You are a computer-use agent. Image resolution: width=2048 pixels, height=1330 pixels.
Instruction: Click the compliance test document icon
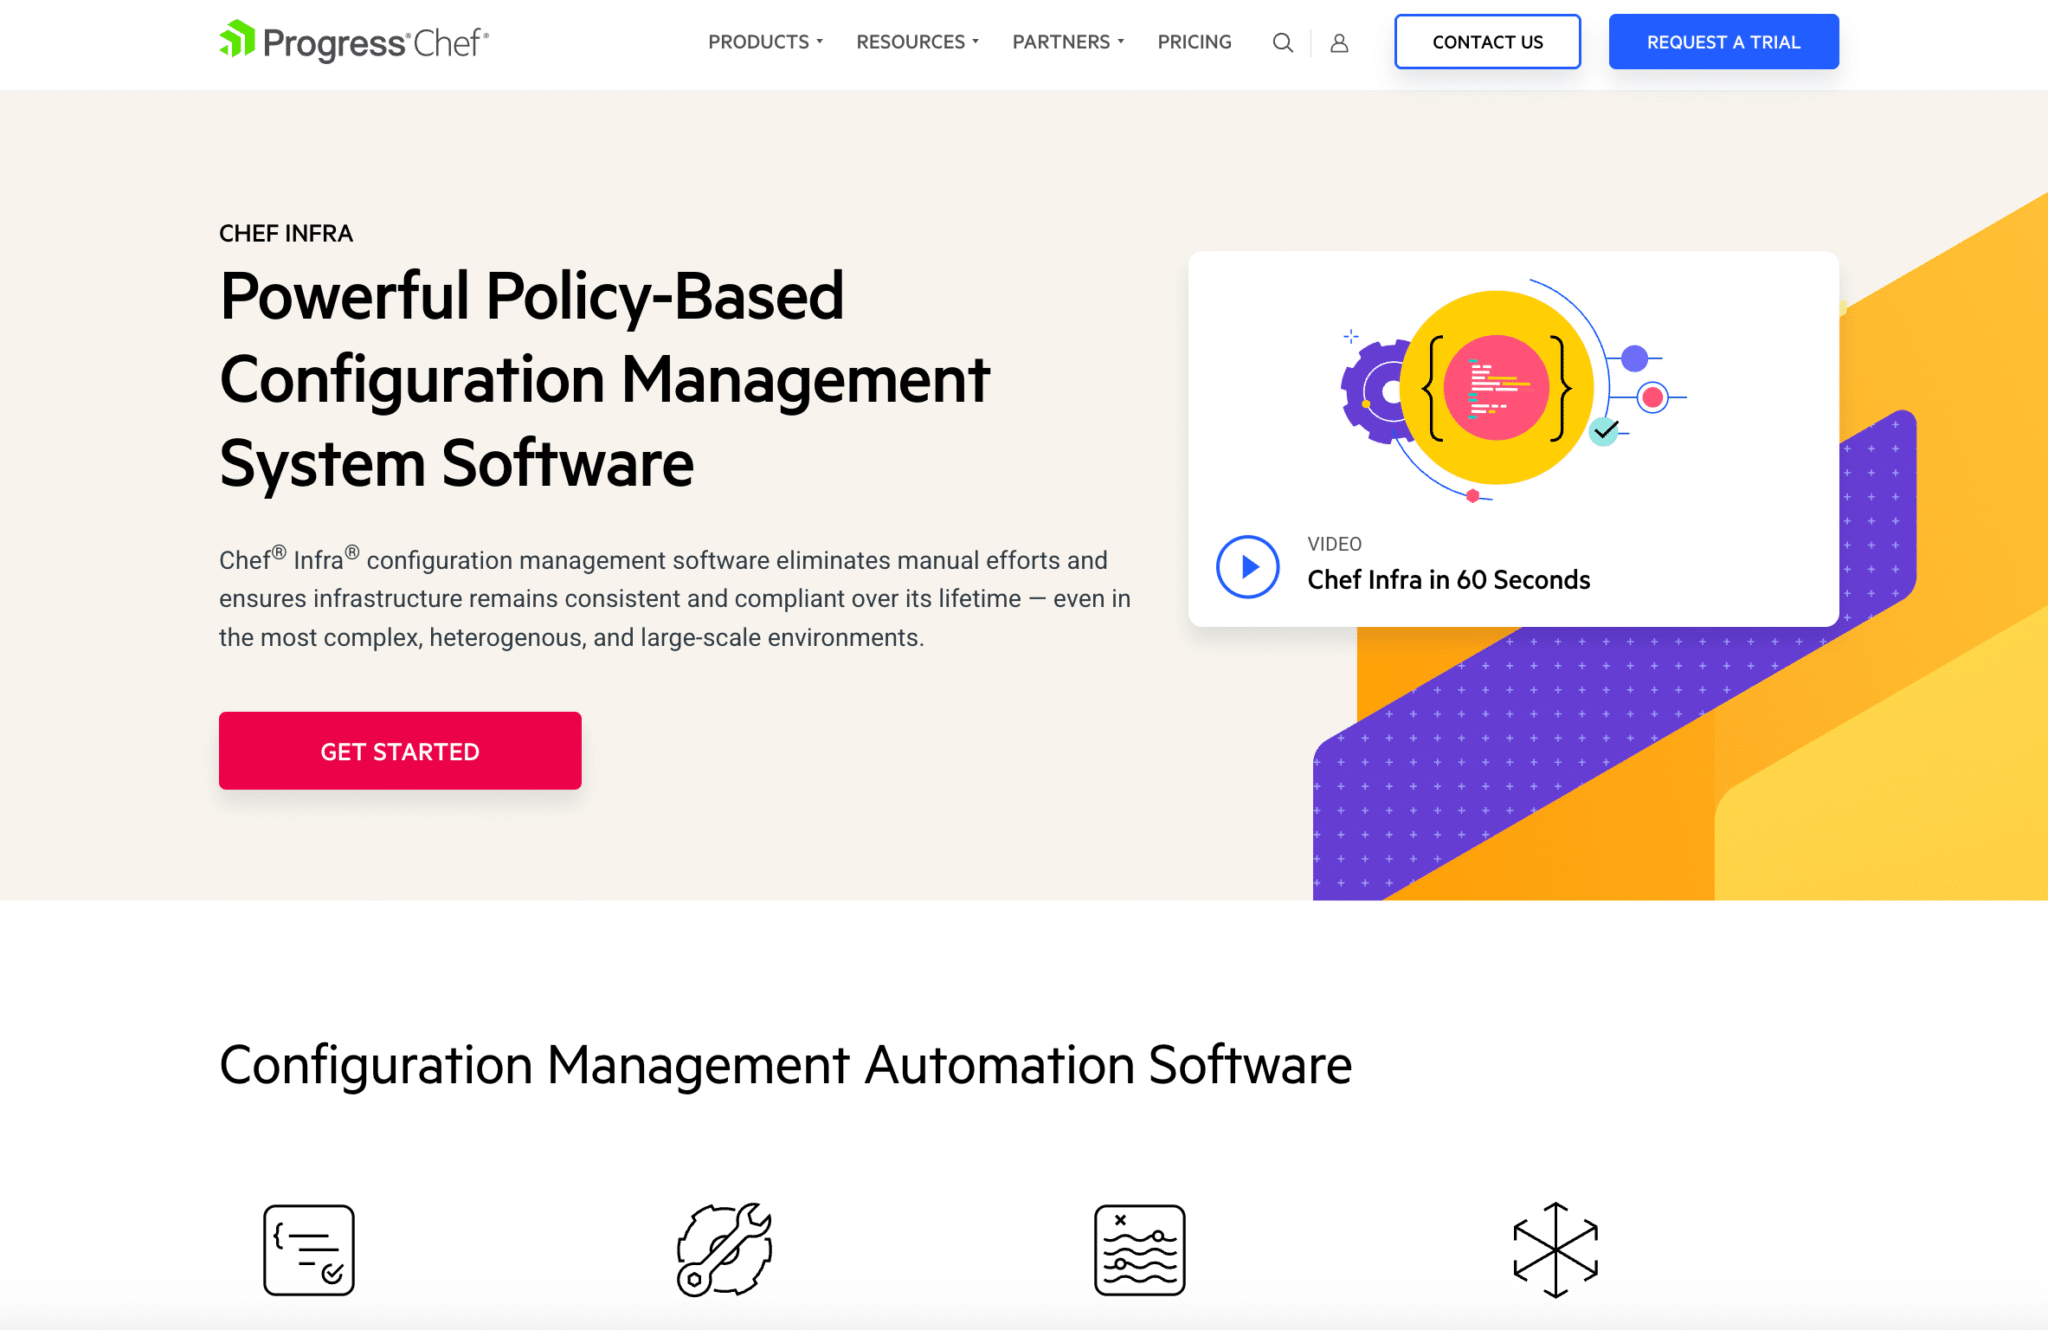(x=1140, y=1249)
